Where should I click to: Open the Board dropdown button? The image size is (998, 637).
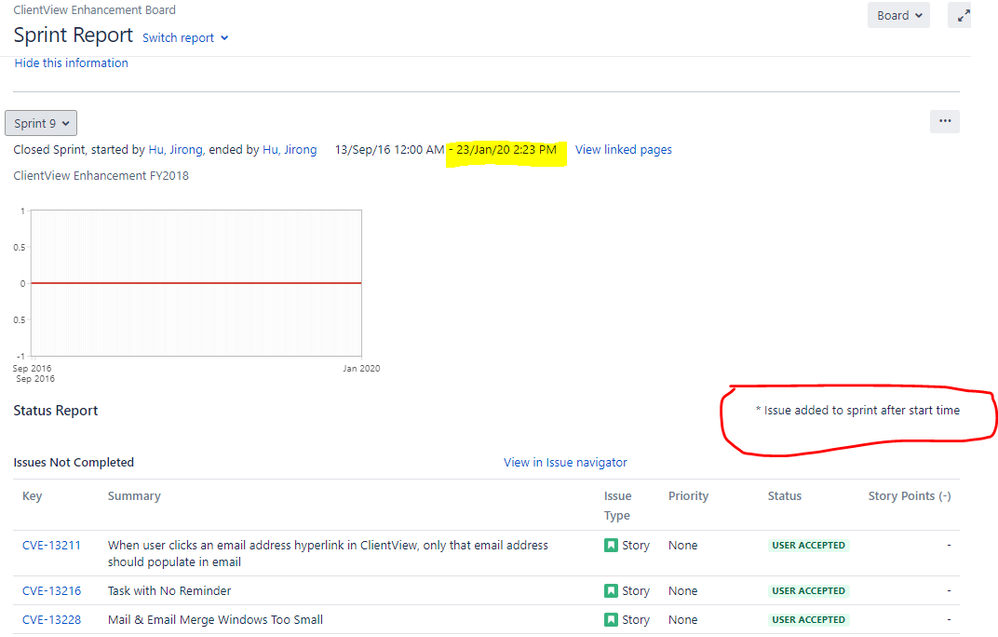[898, 15]
